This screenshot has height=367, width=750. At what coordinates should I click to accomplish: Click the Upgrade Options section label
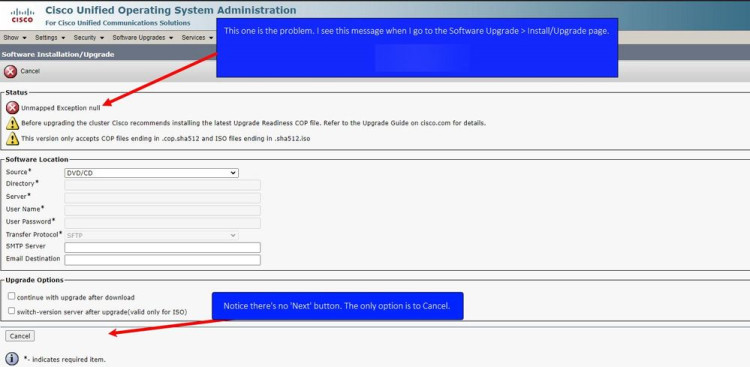pyautogui.click(x=34, y=280)
